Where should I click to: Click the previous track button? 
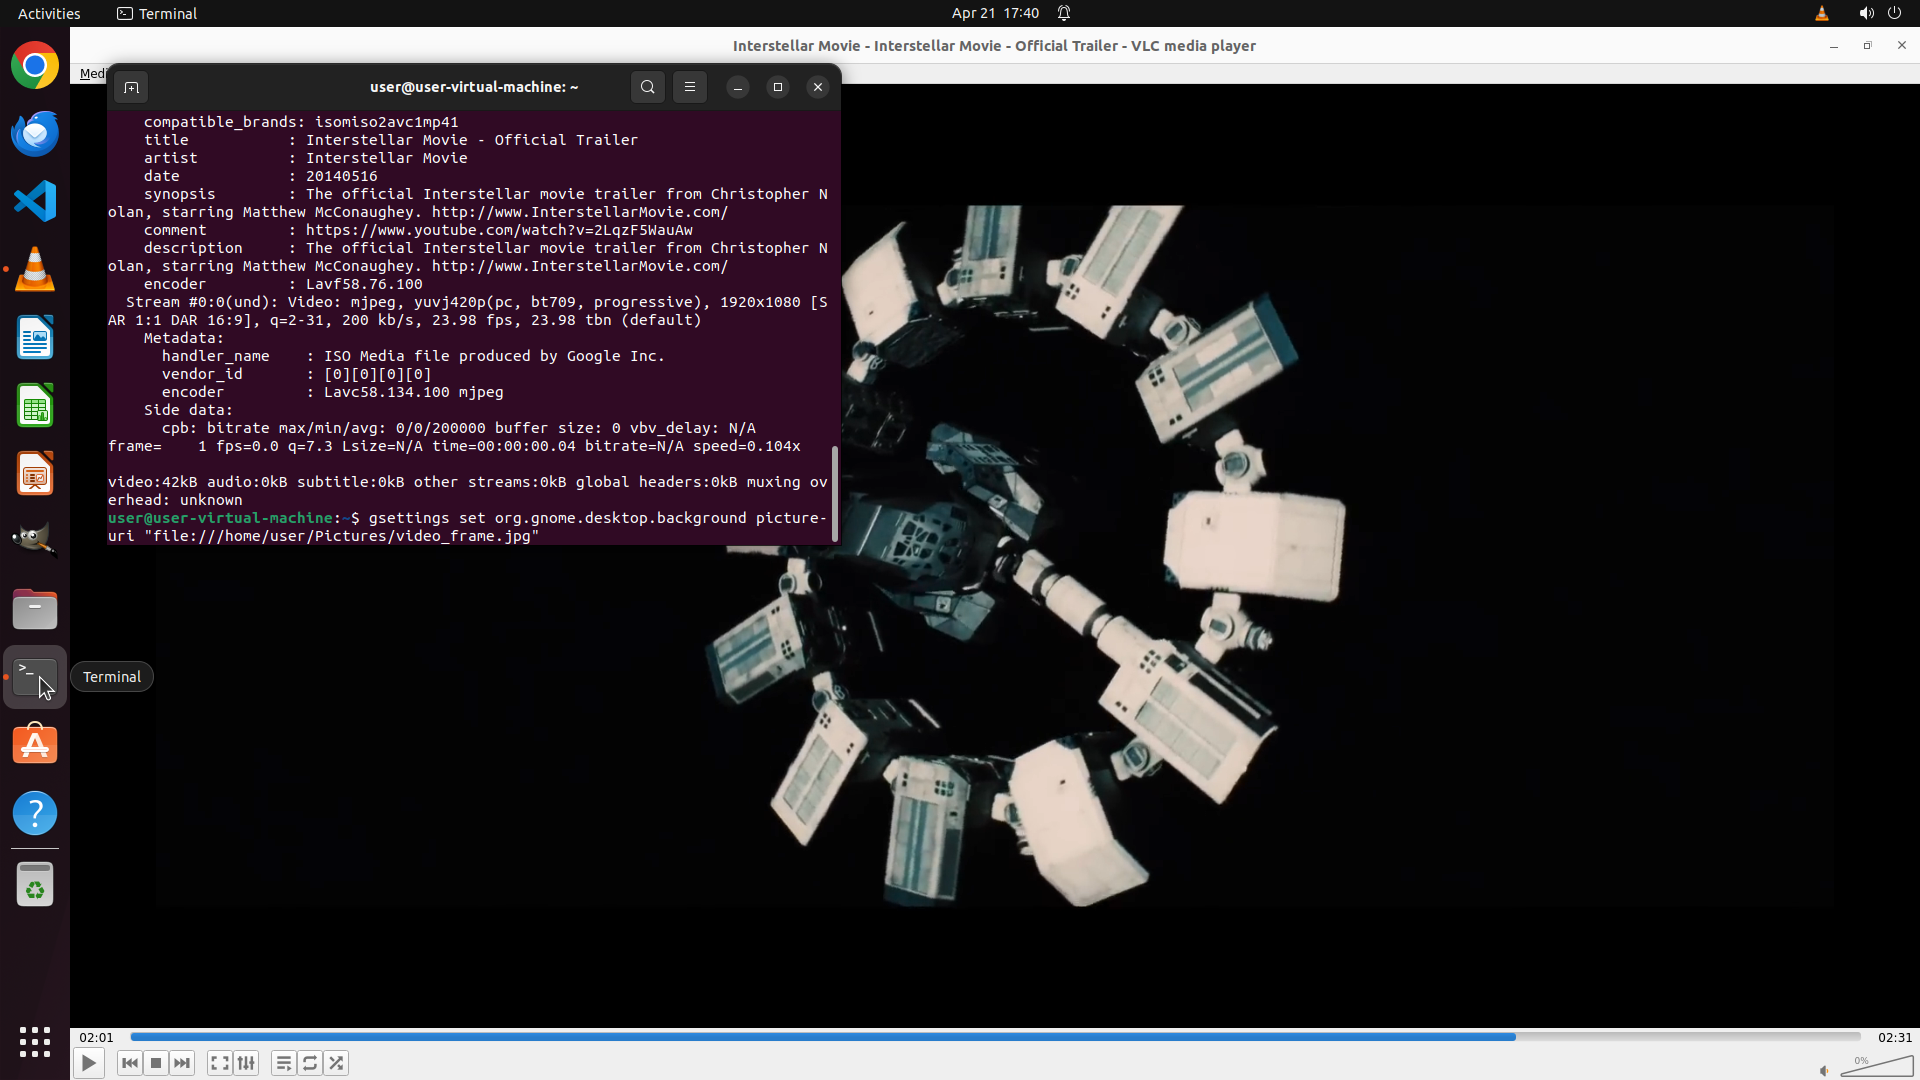click(x=129, y=1063)
